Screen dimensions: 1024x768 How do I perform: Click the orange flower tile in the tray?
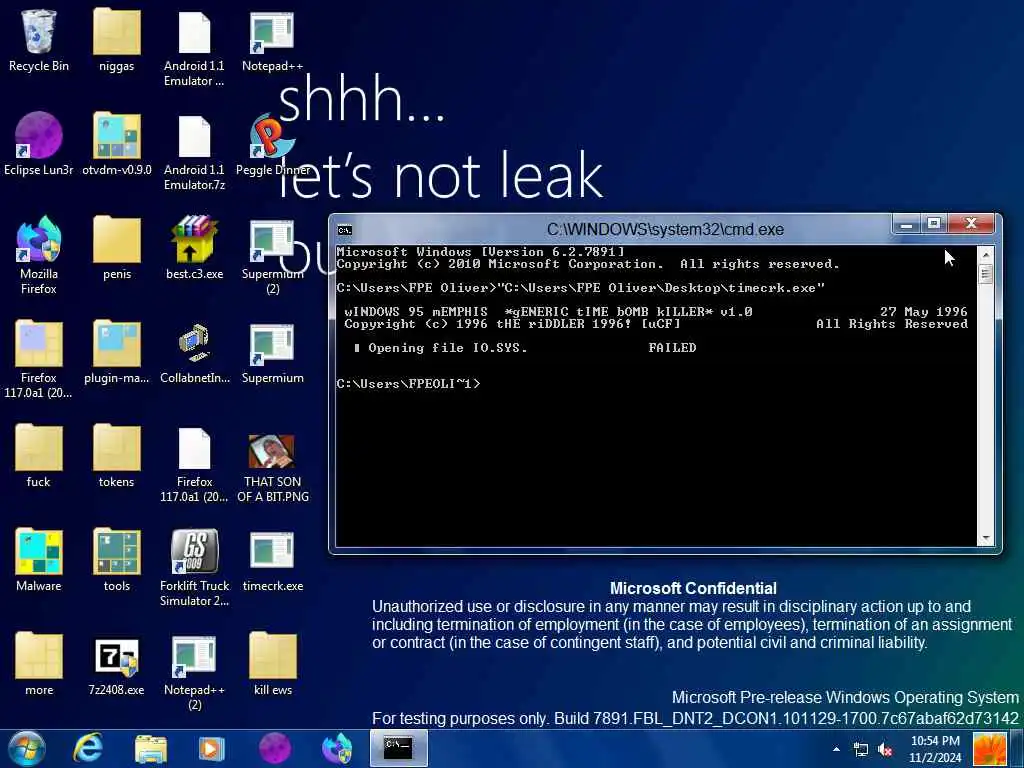(989, 748)
